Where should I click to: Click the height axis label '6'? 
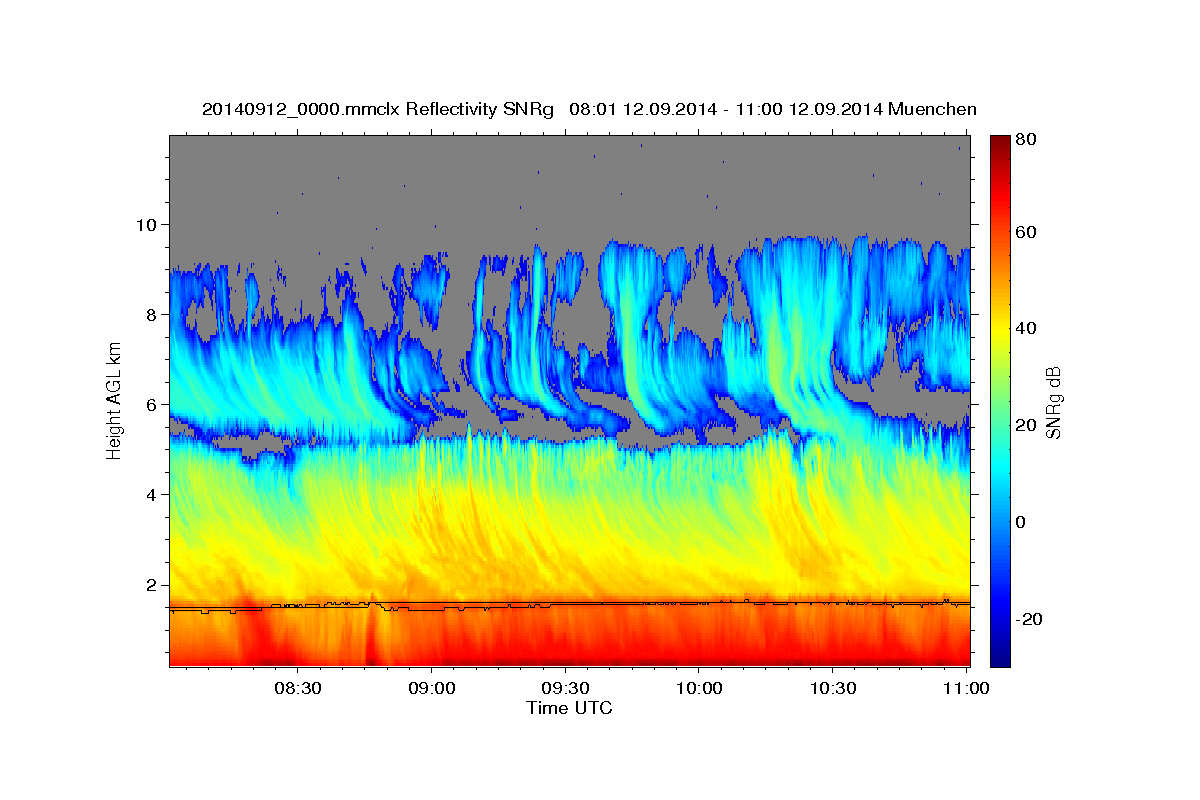154,404
